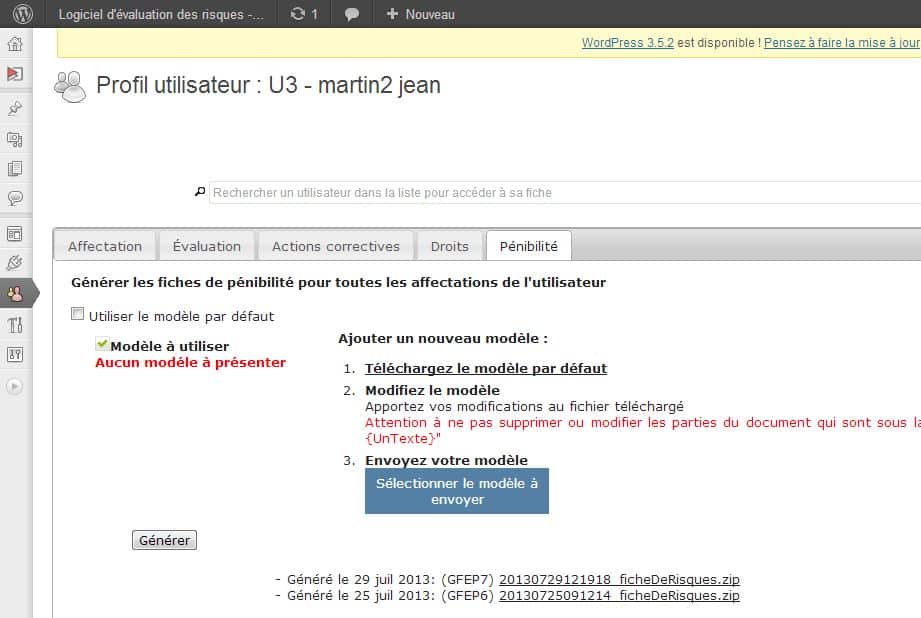Open the site name menu in admin bar
Viewport: 921px width, 618px height.
click(x=160, y=14)
